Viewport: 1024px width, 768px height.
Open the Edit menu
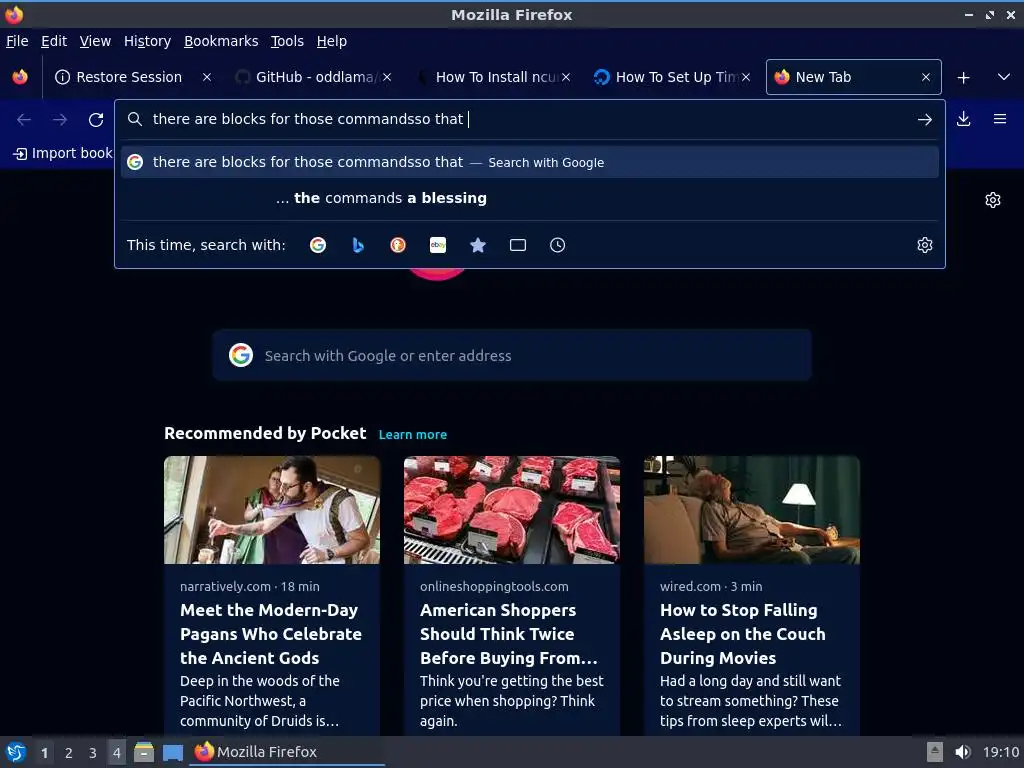click(x=54, y=41)
